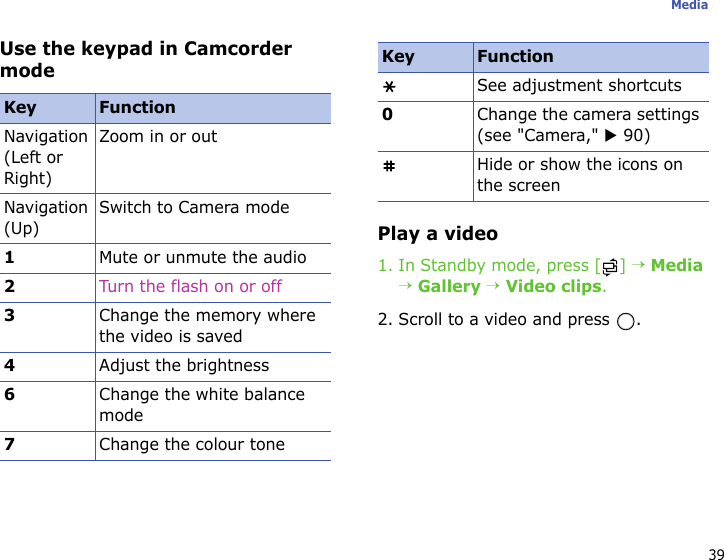Click the Media header at page top
Screen dimensions: 724x560
[x=689, y=6]
